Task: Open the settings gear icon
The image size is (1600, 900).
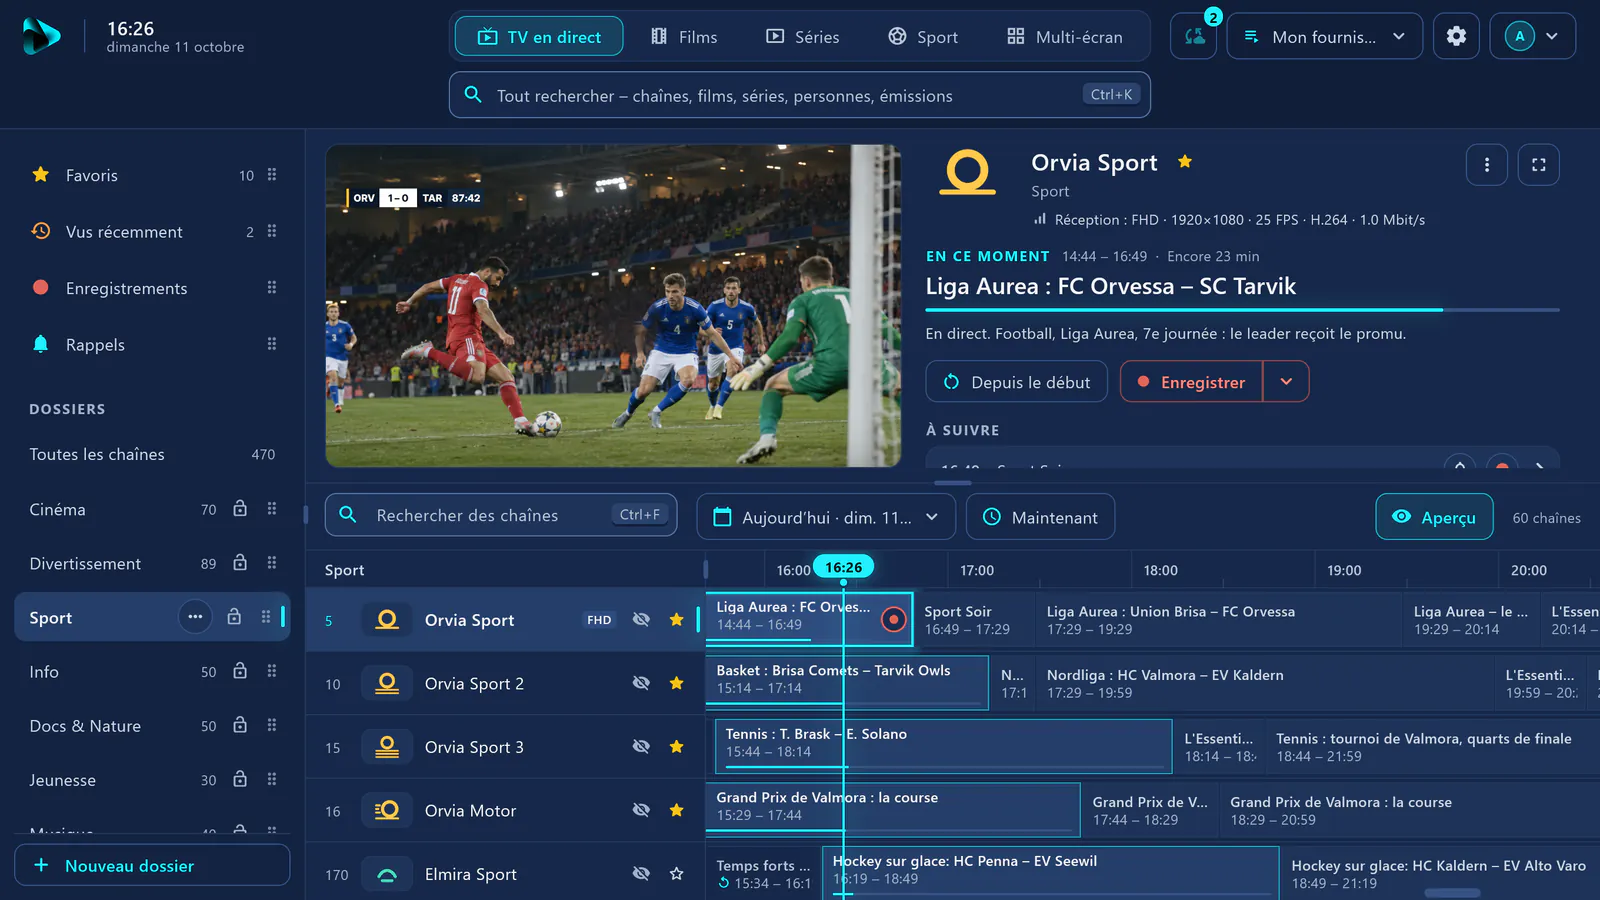Action: pyautogui.click(x=1456, y=36)
